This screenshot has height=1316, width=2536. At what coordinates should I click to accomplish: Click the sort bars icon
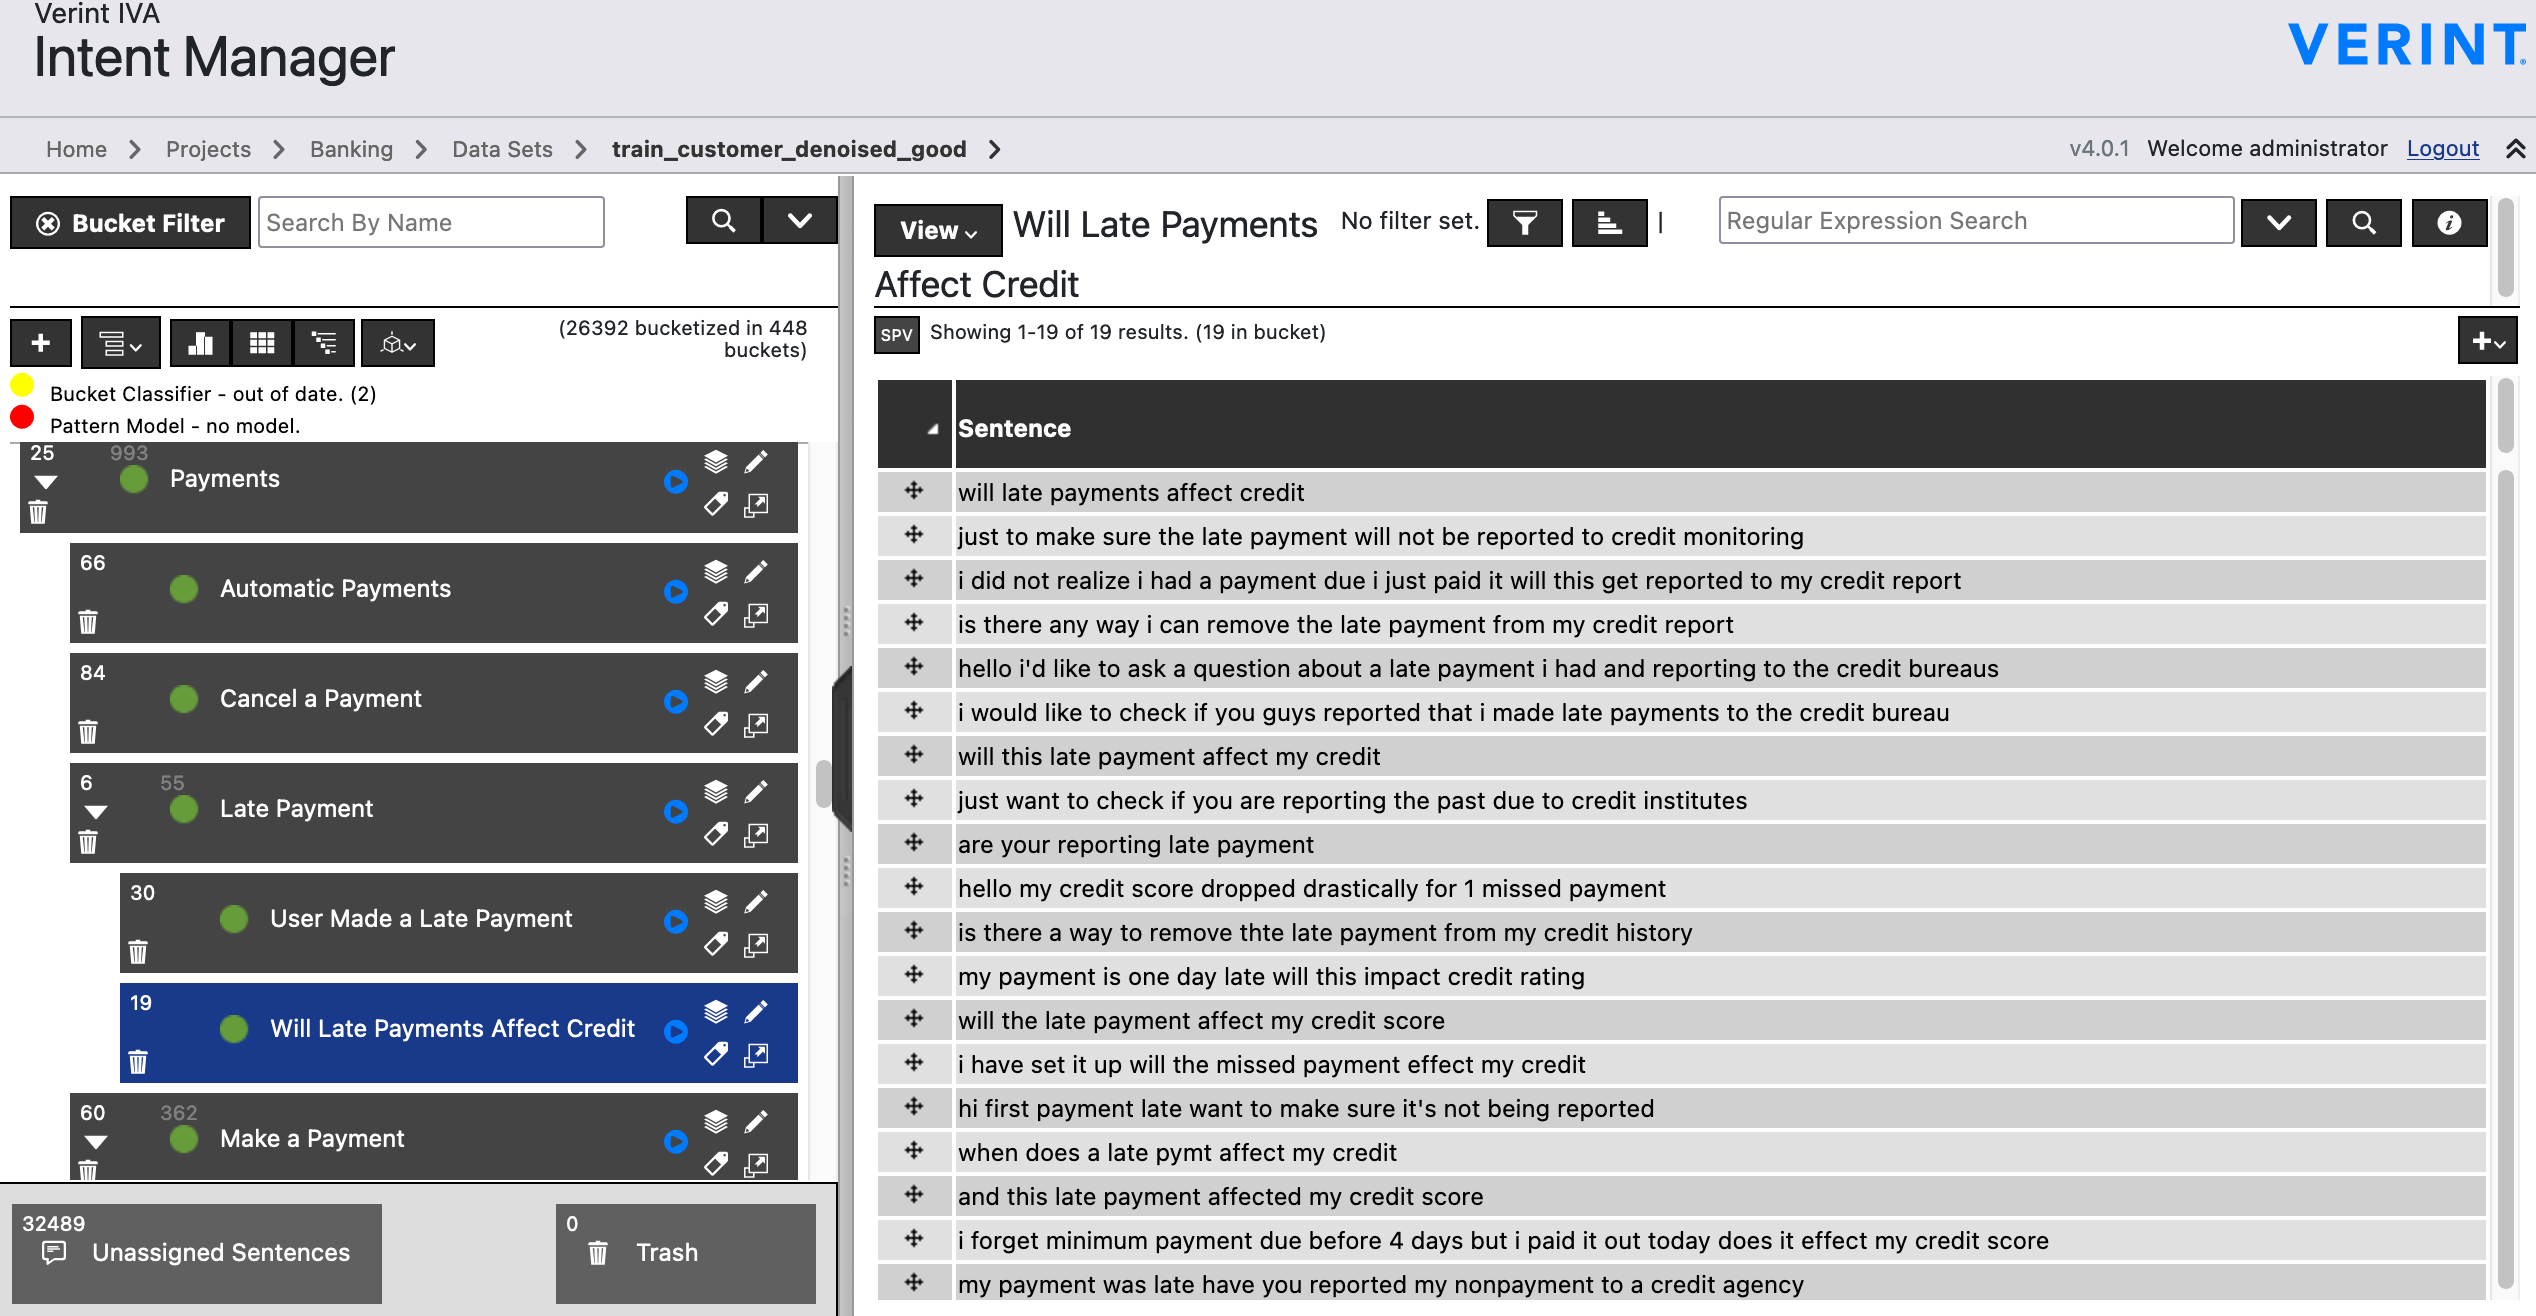tap(1608, 222)
